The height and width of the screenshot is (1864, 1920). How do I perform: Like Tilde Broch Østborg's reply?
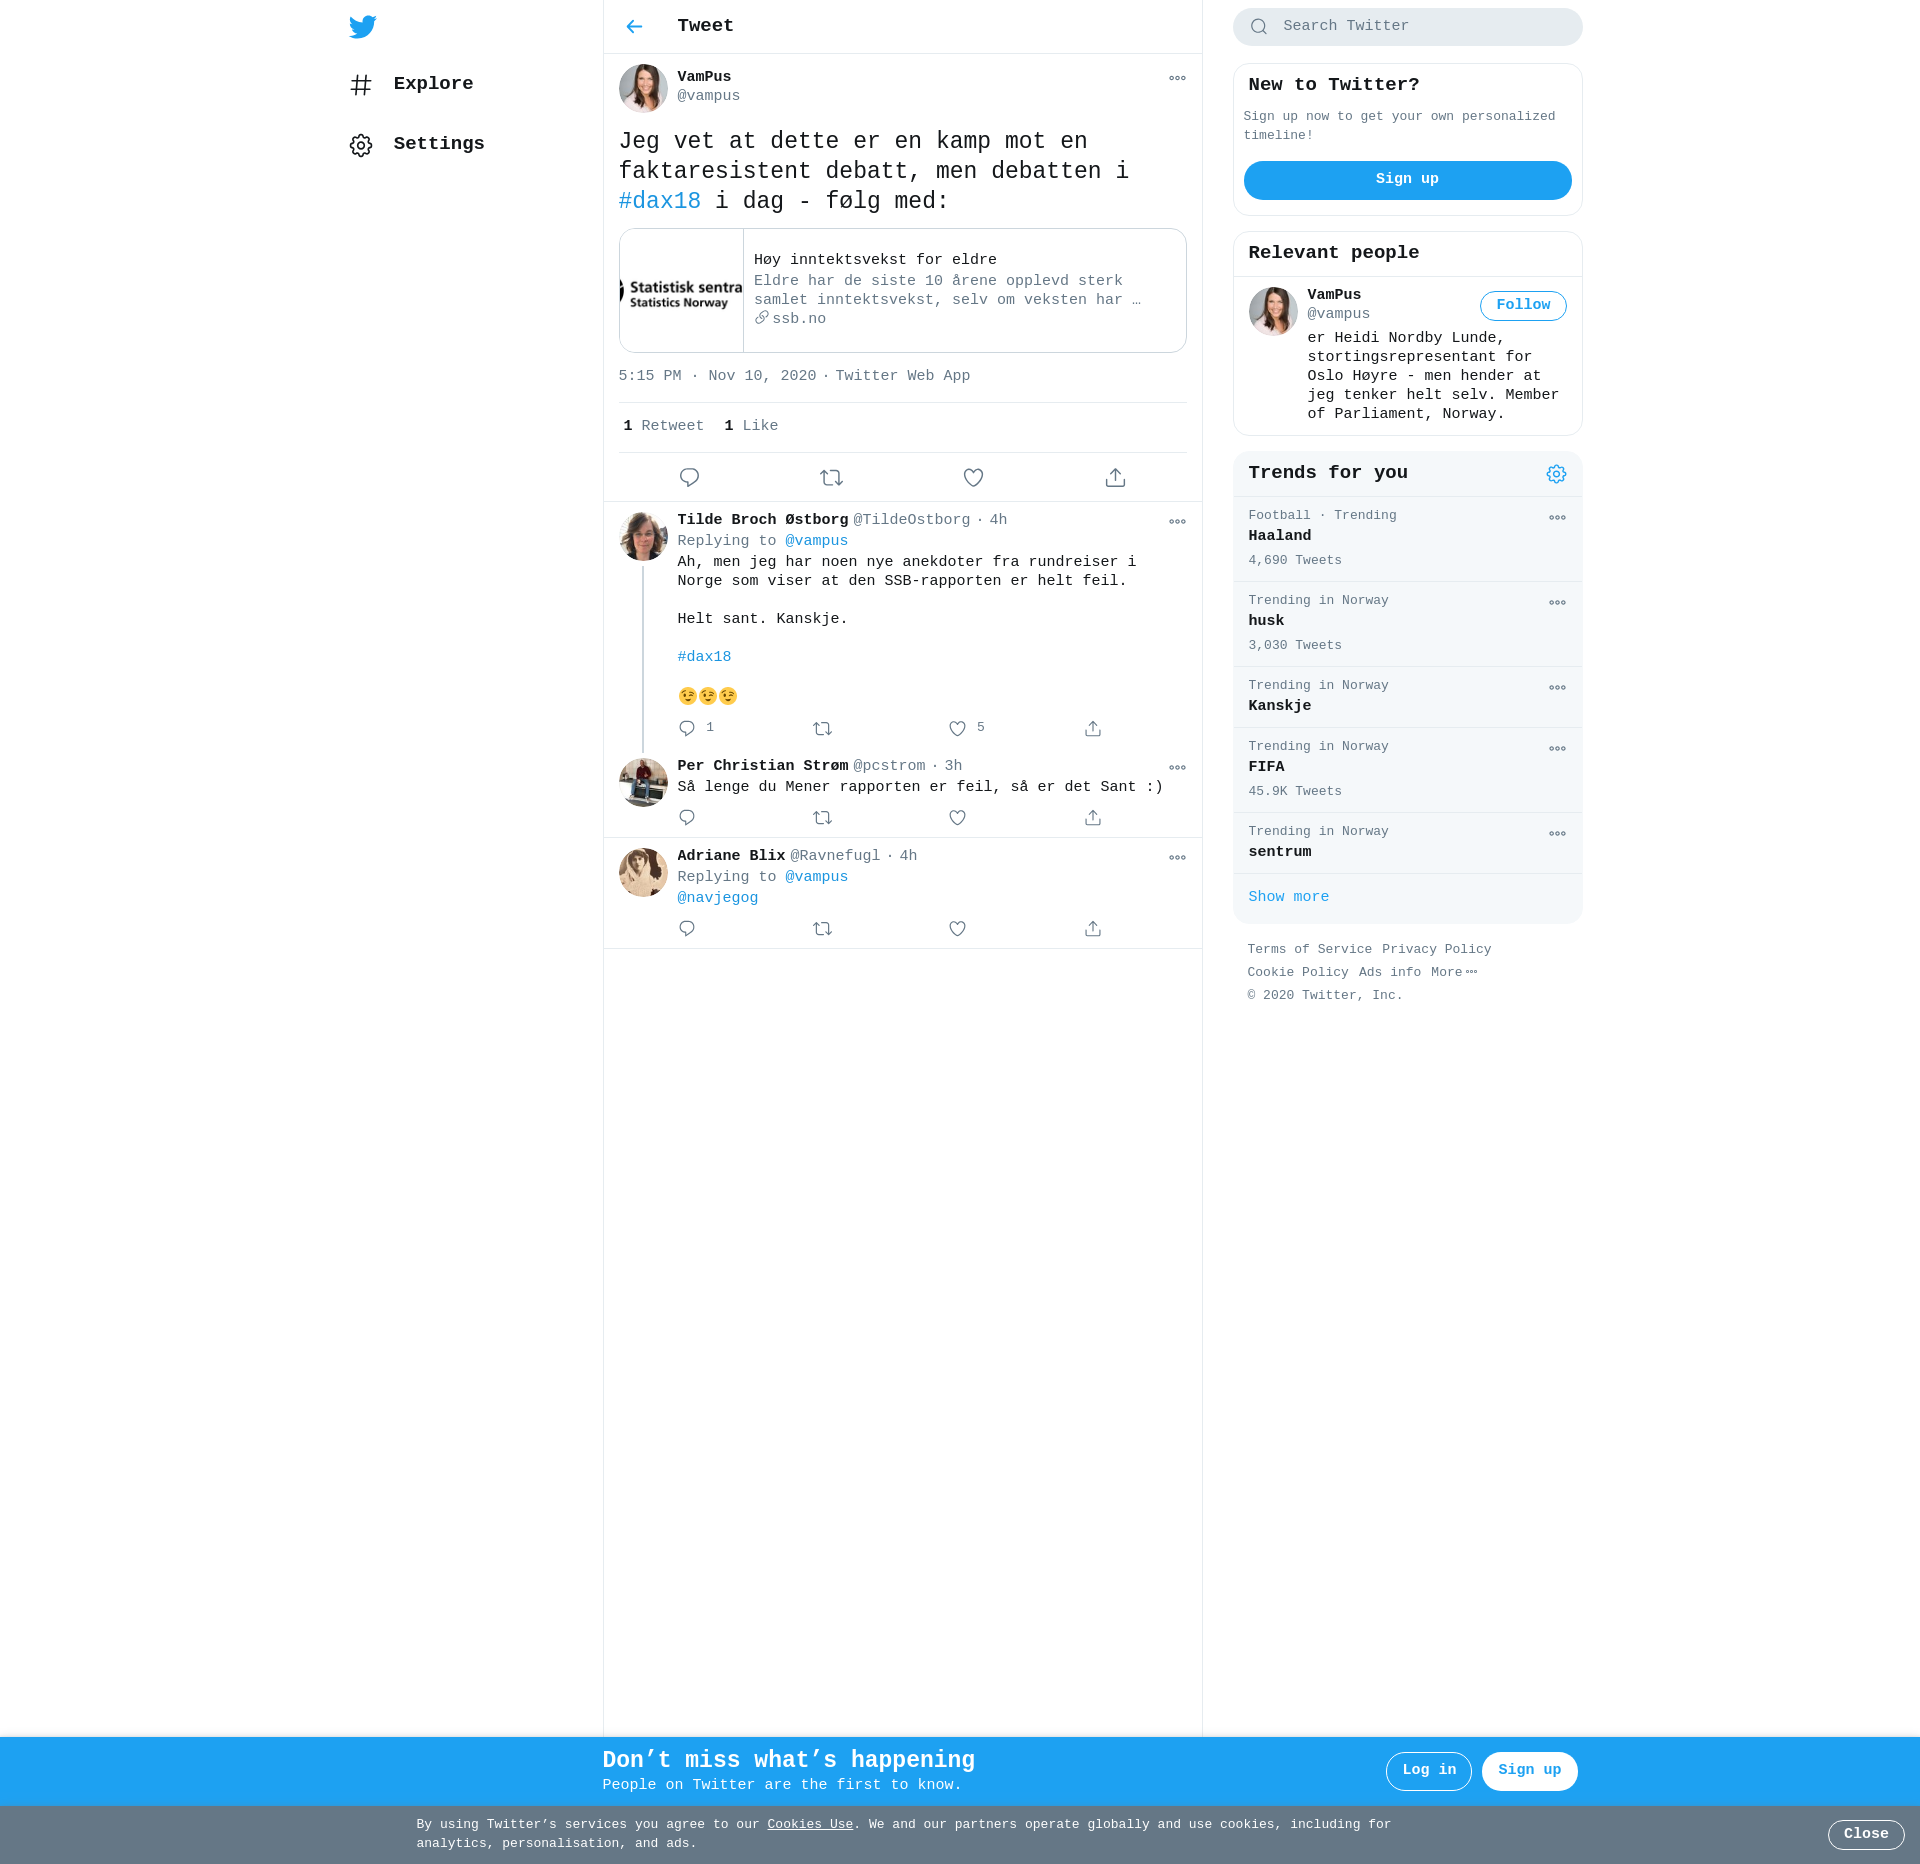(957, 728)
